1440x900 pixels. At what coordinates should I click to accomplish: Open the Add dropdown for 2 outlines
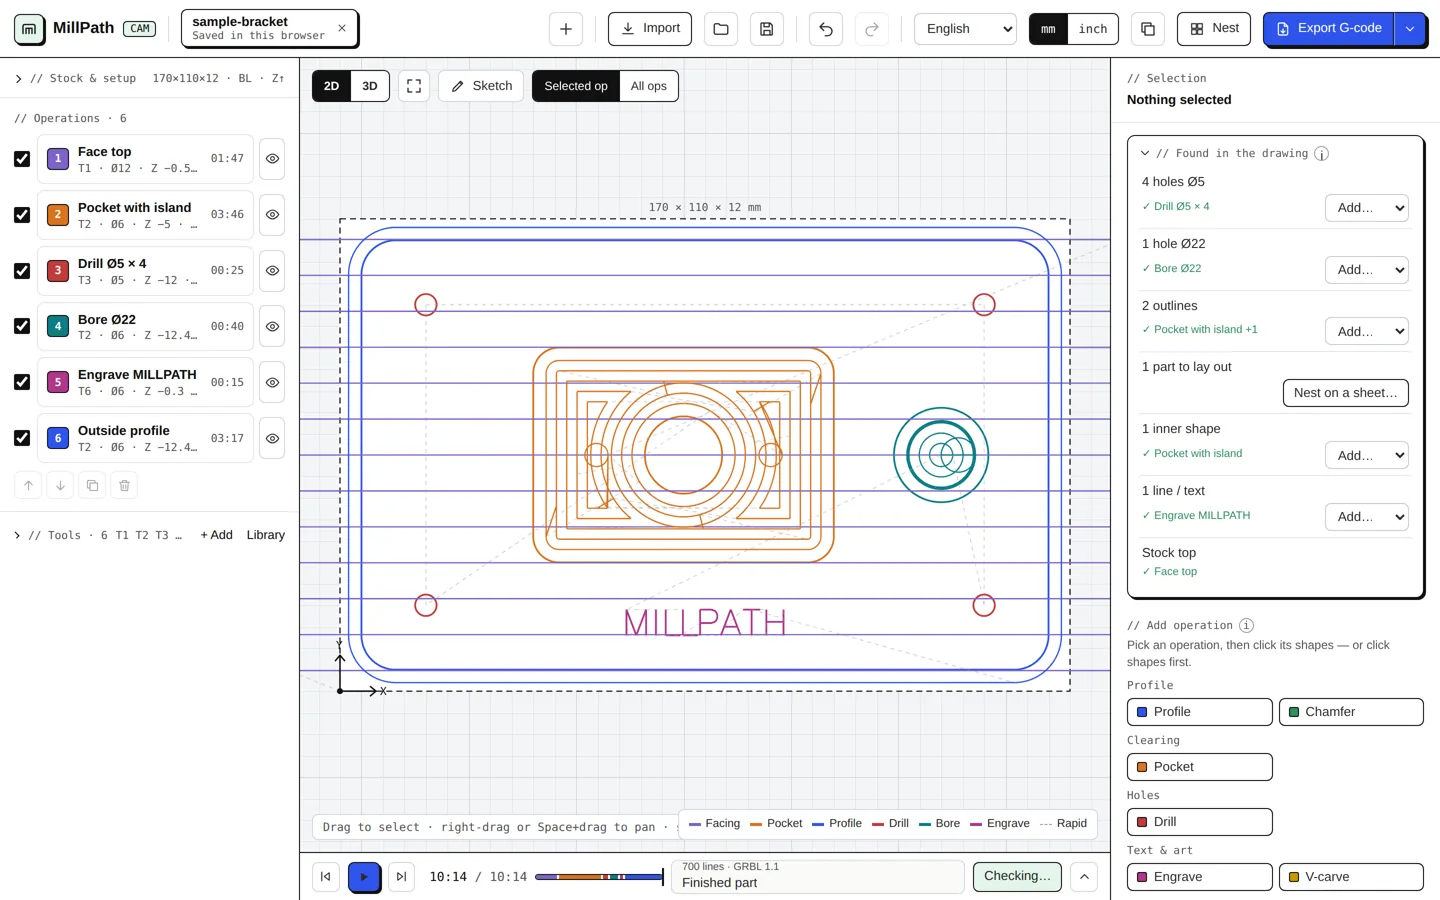tap(1367, 332)
